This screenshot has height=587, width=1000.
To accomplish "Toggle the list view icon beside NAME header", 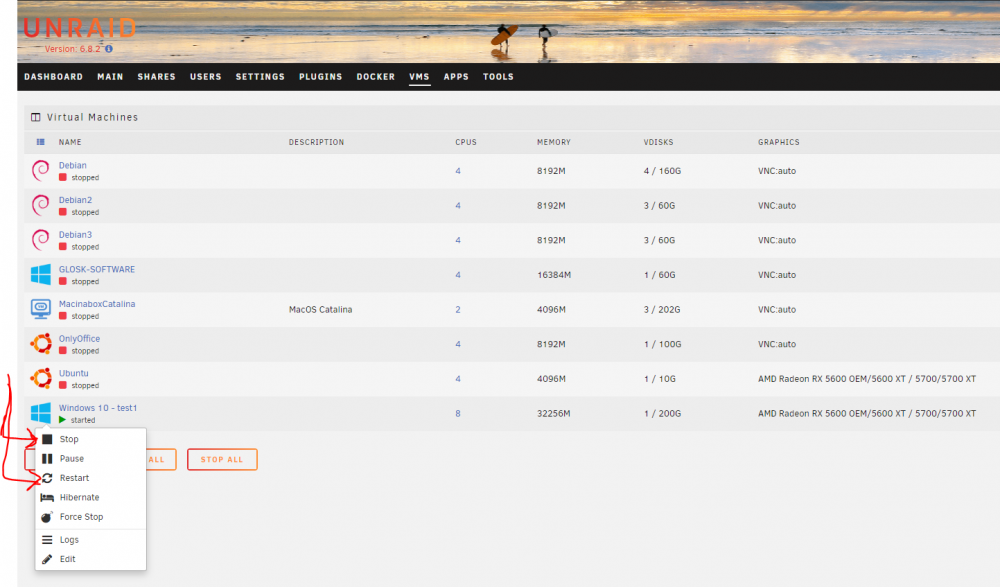I will pyautogui.click(x=40, y=142).
